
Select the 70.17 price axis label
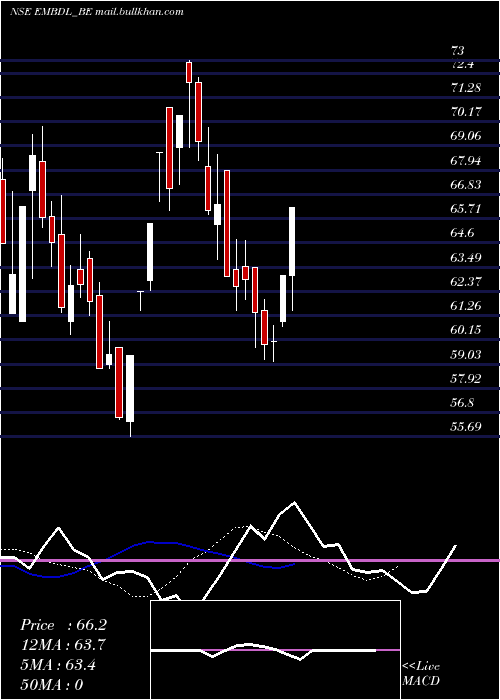pos(466,112)
